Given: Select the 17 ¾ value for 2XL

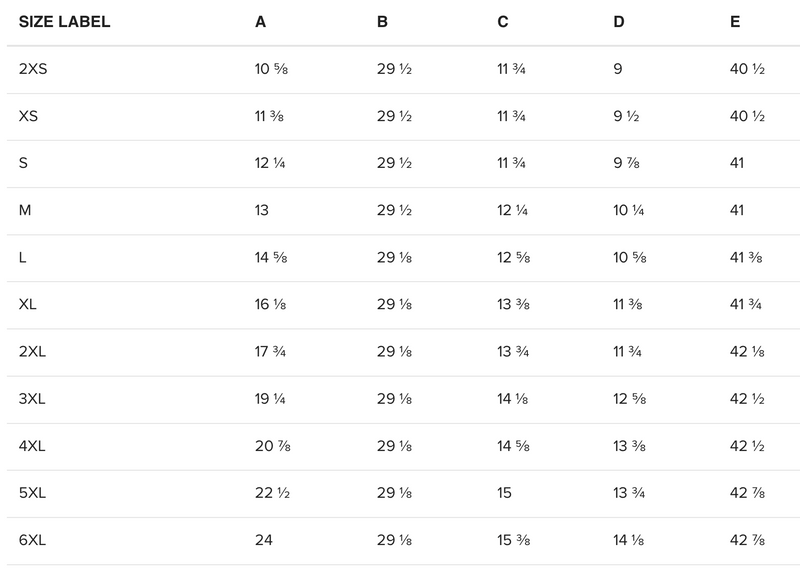Looking at the screenshot, I should point(271,352).
